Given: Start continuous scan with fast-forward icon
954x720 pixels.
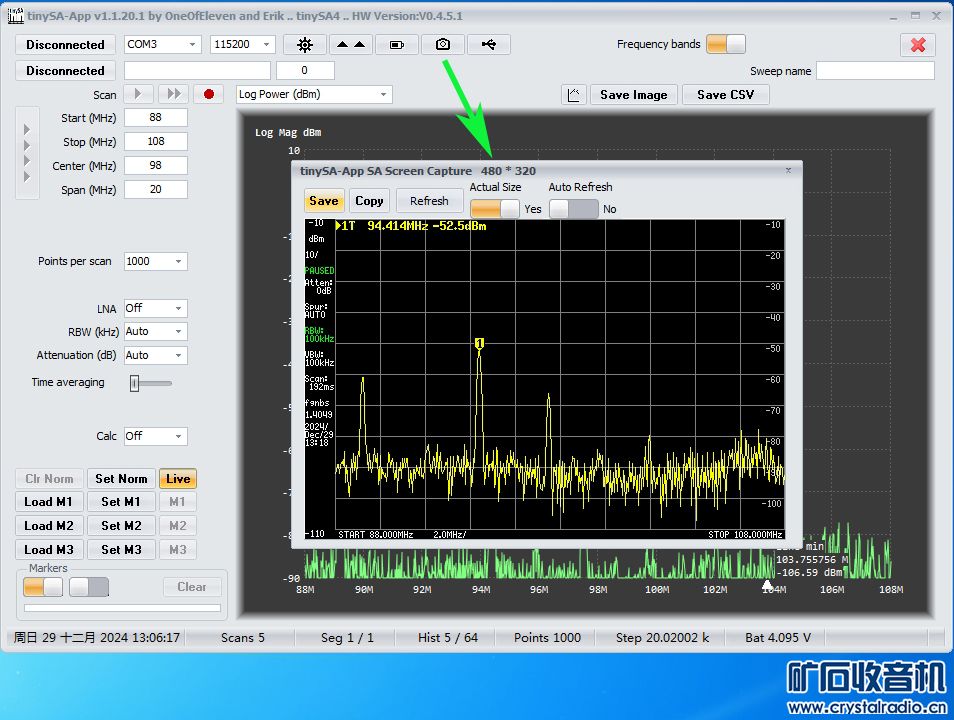Looking at the screenshot, I should pos(173,94).
